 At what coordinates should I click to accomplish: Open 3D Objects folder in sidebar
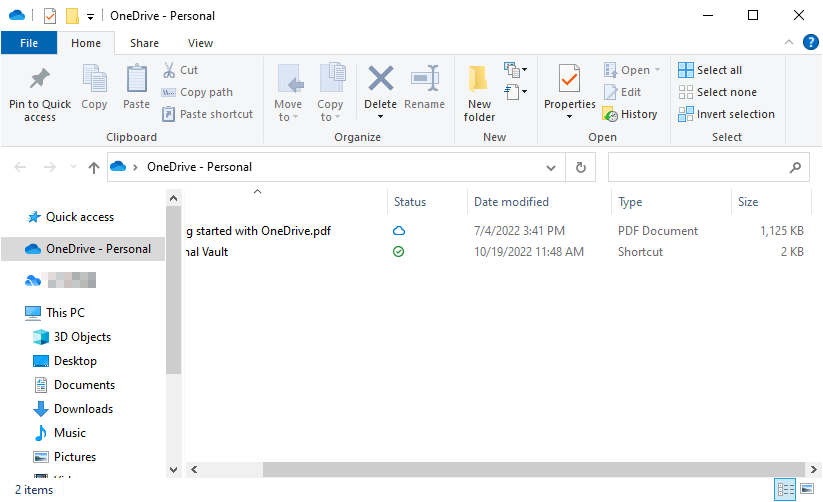click(x=72, y=337)
